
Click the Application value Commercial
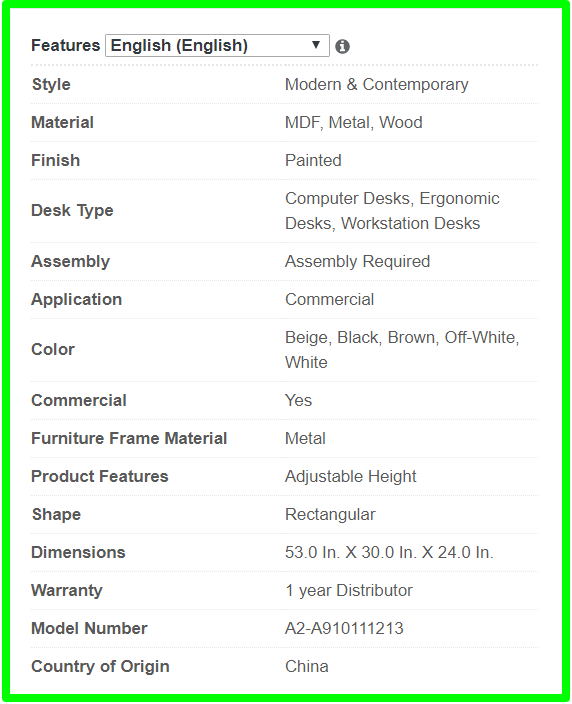pos(330,299)
